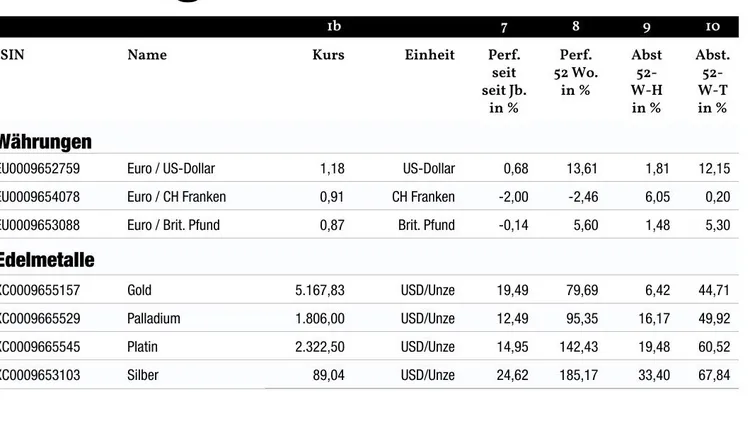Image resolution: width=750 pixels, height=421 pixels.
Task: Click the Palladium name
Action: pyautogui.click(x=154, y=319)
